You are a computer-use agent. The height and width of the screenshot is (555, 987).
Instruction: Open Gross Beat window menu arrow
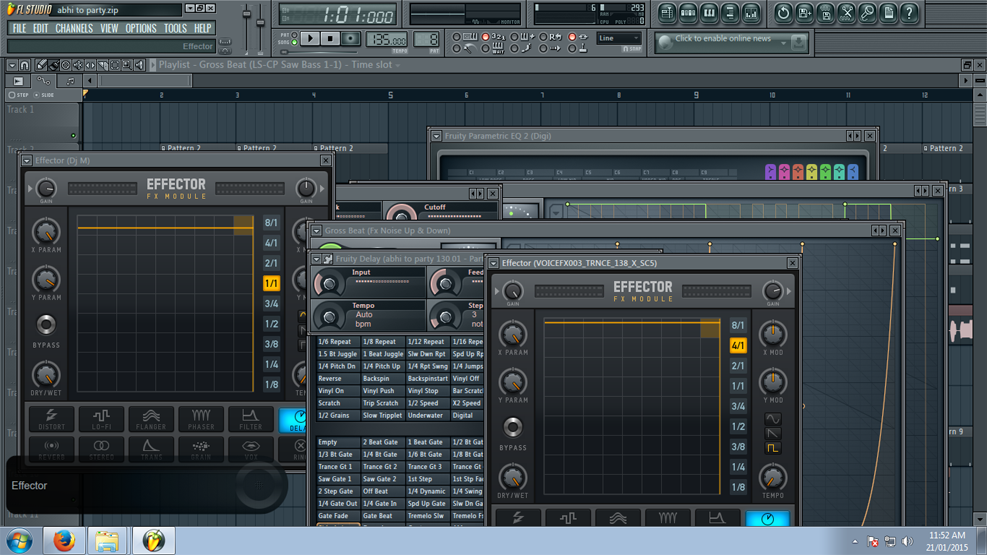click(x=317, y=231)
